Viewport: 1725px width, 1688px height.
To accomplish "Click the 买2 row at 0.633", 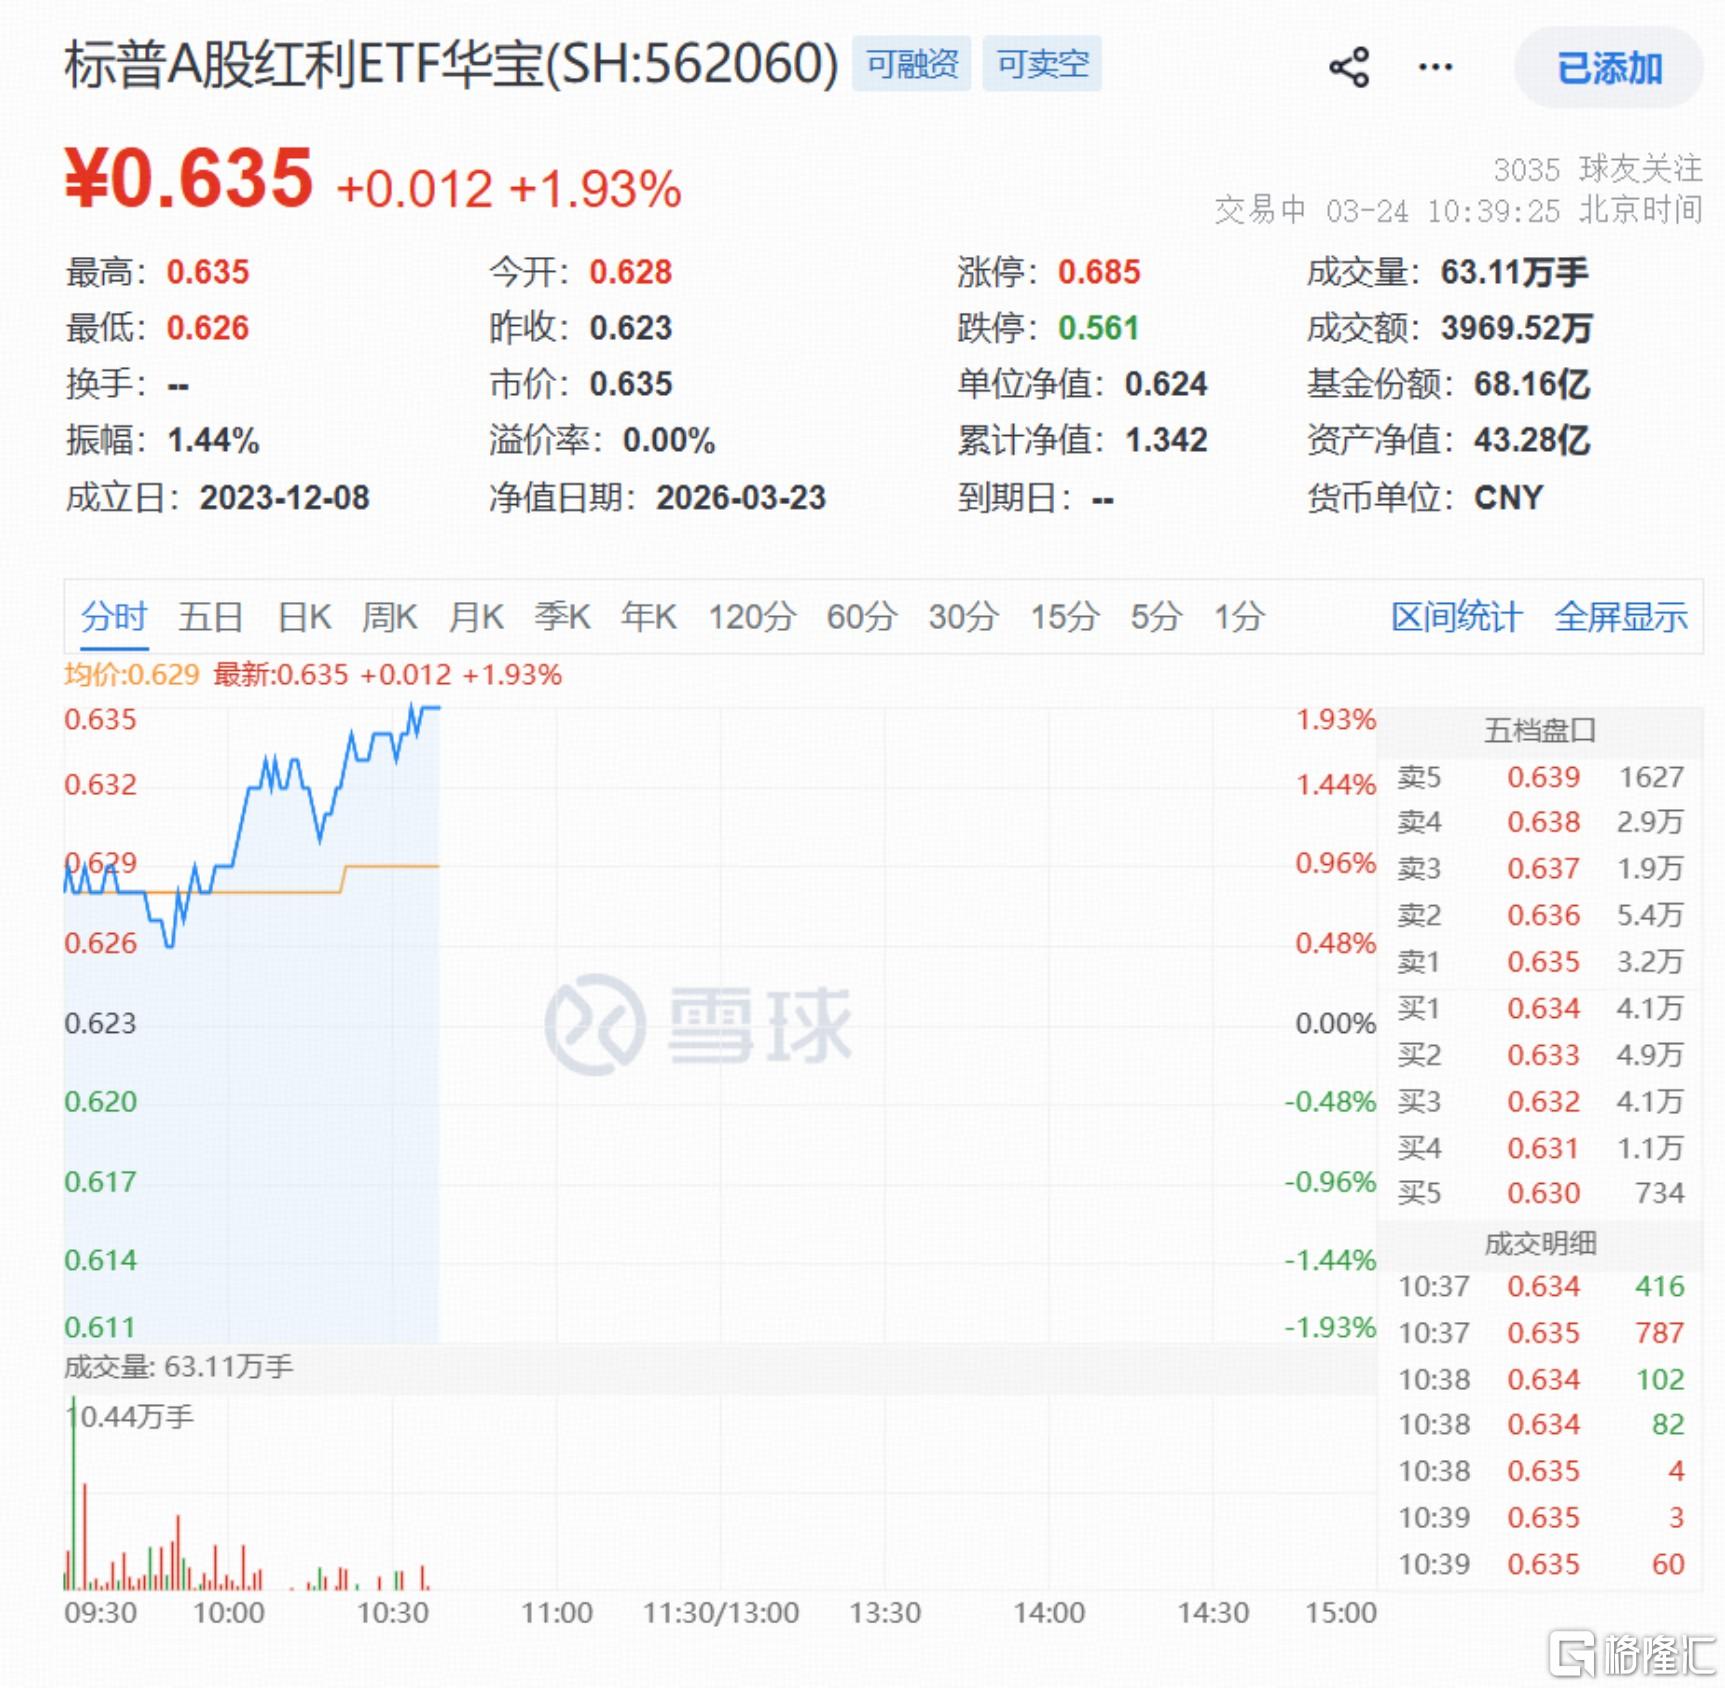I will pyautogui.click(x=1540, y=1055).
